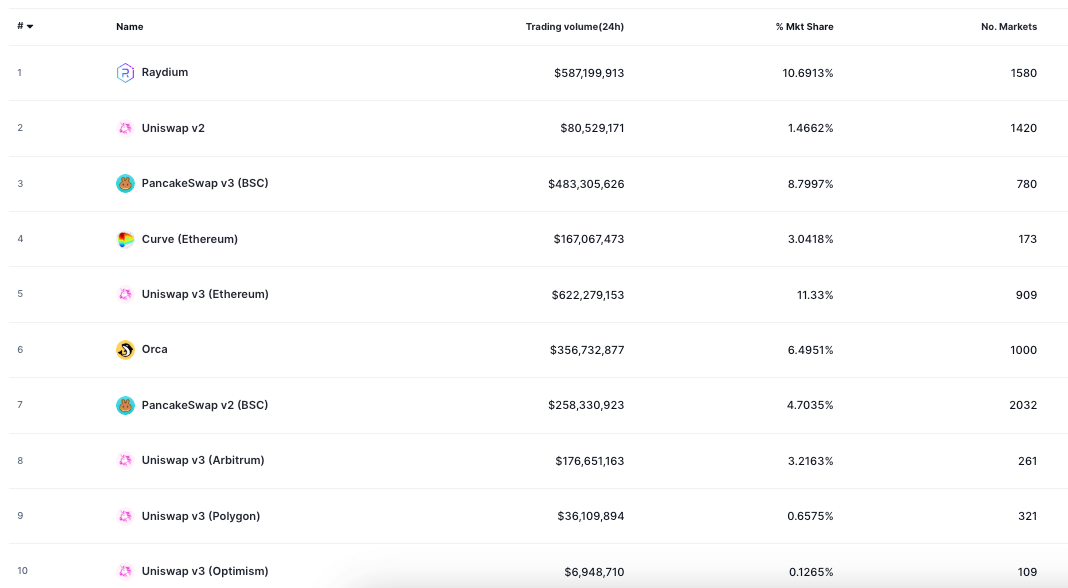1068x588 pixels.
Task: Open Uniswap v3 (Optimism) link
Action: pyautogui.click(x=205, y=572)
